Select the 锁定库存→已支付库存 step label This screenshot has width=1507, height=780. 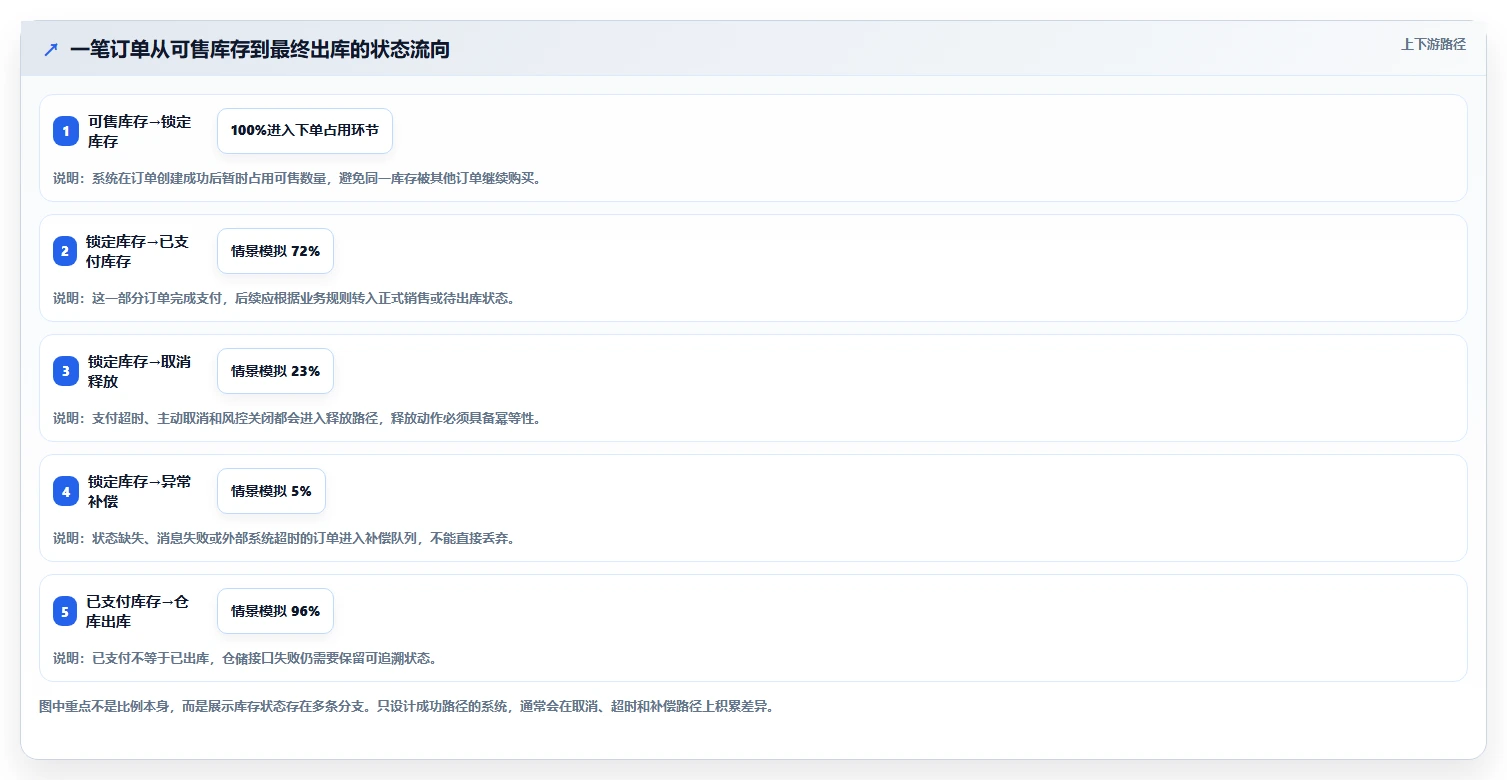point(137,251)
